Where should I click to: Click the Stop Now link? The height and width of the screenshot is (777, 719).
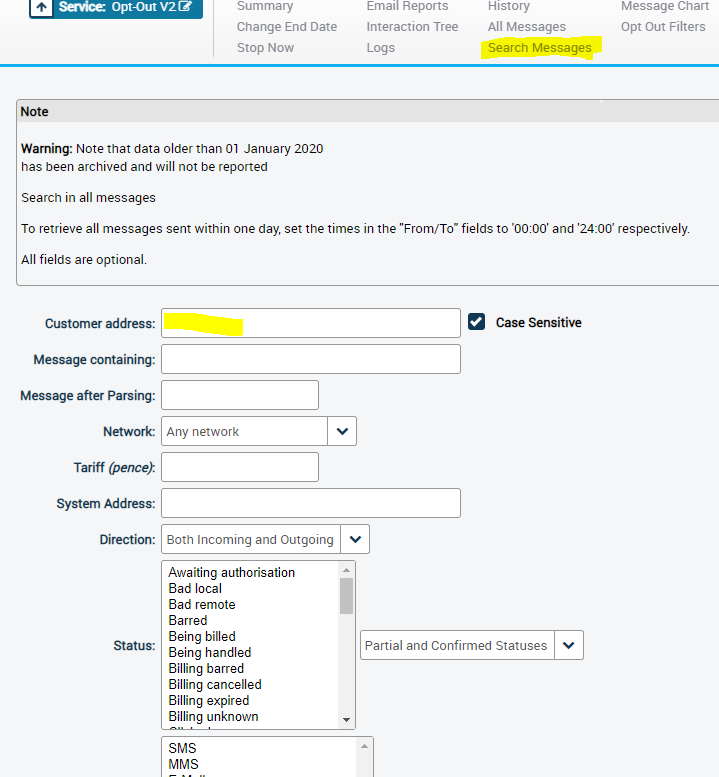click(x=265, y=48)
